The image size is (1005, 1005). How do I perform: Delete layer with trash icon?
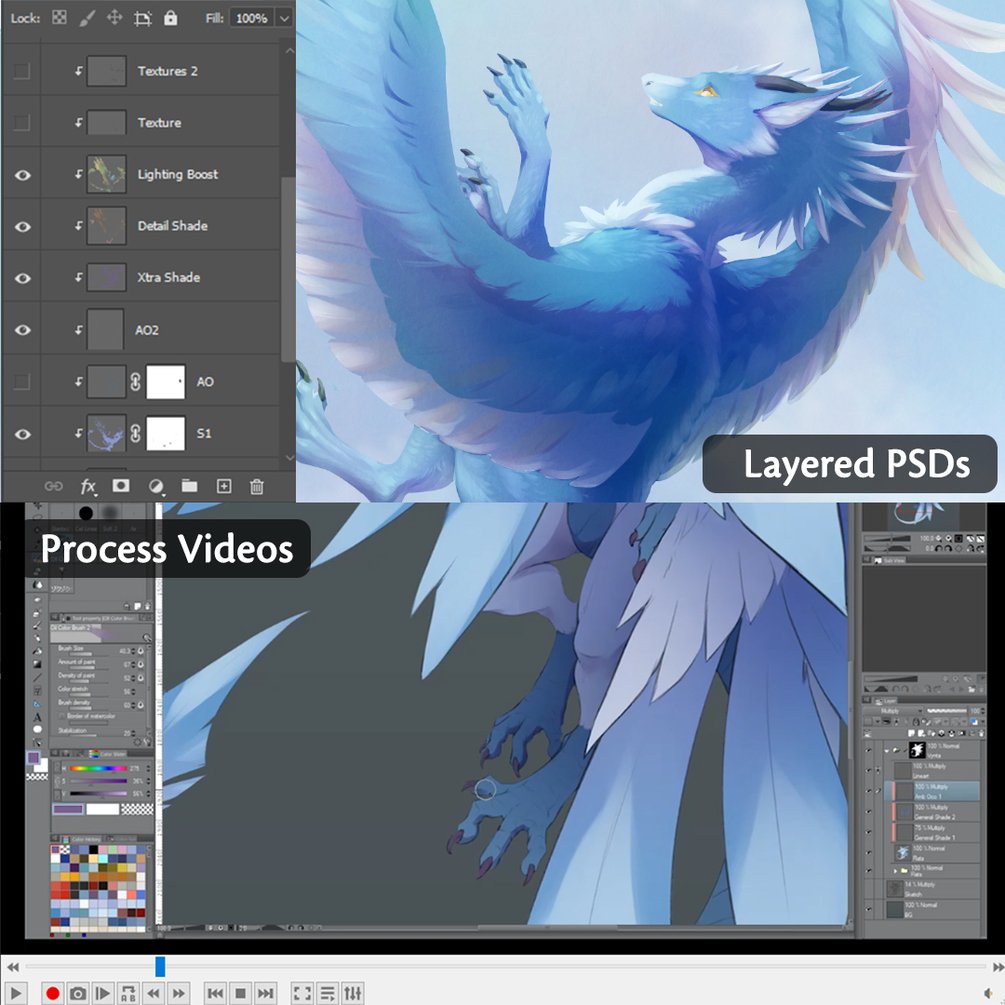click(256, 486)
